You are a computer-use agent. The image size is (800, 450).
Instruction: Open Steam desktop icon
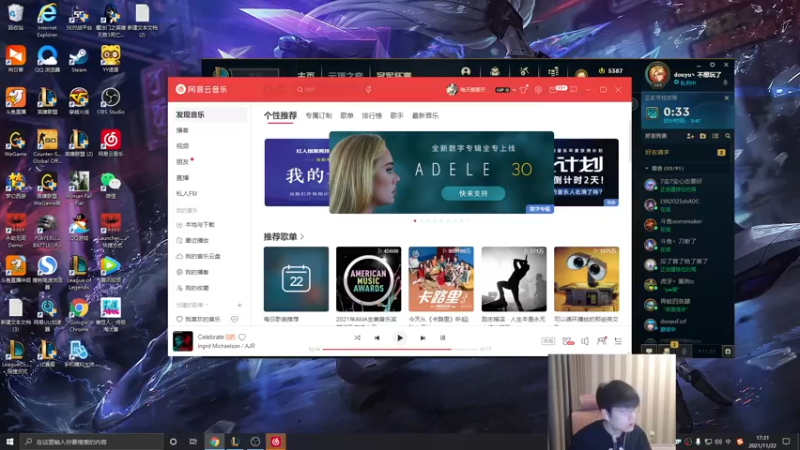(79, 59)
